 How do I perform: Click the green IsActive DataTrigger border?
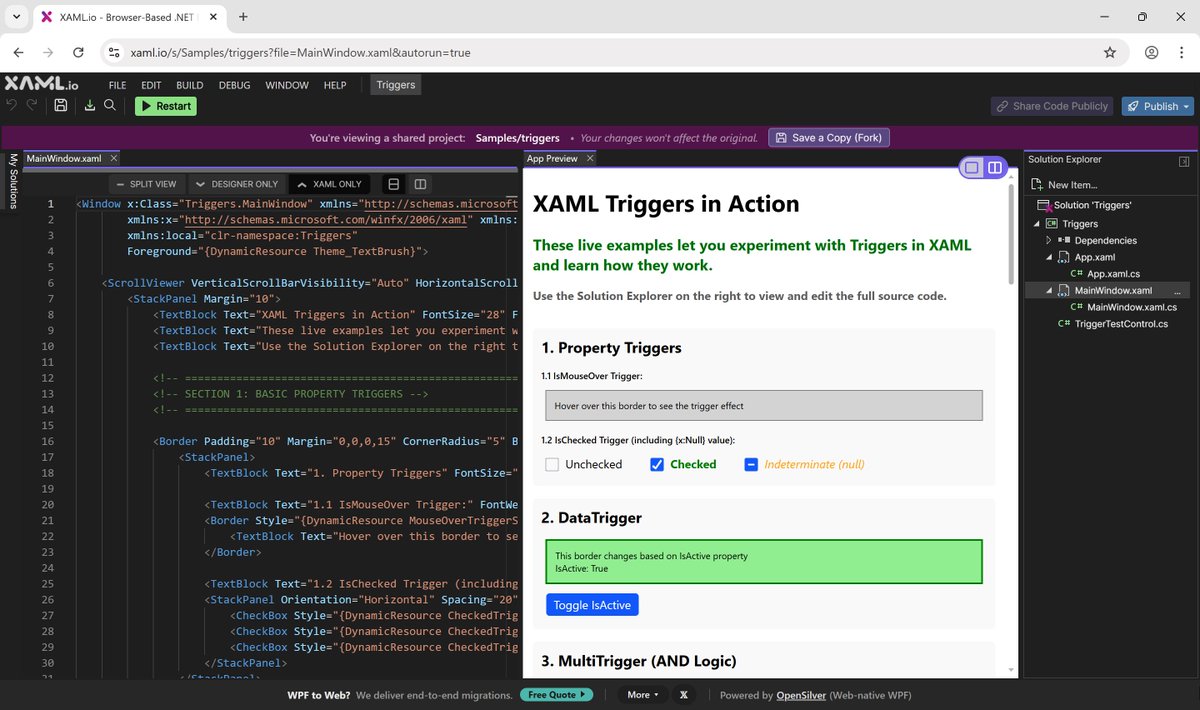pos(764,562)
